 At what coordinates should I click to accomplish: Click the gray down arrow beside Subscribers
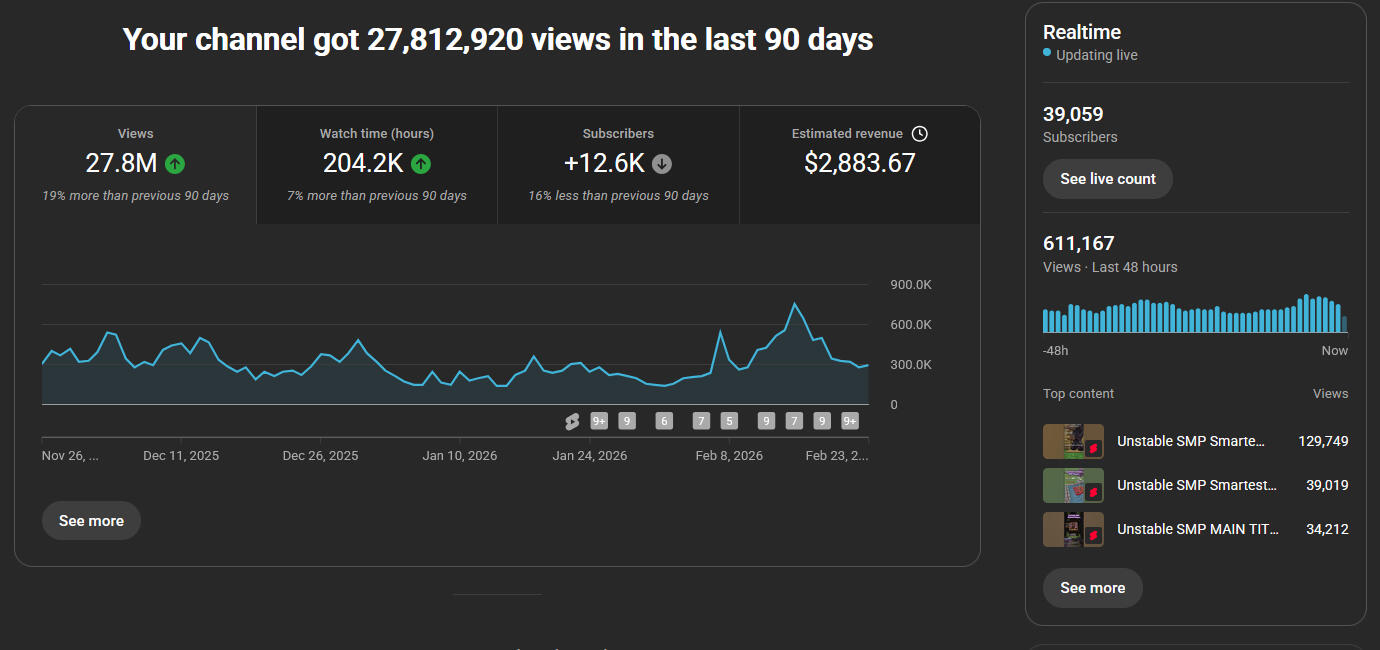[x=661, y=164]
